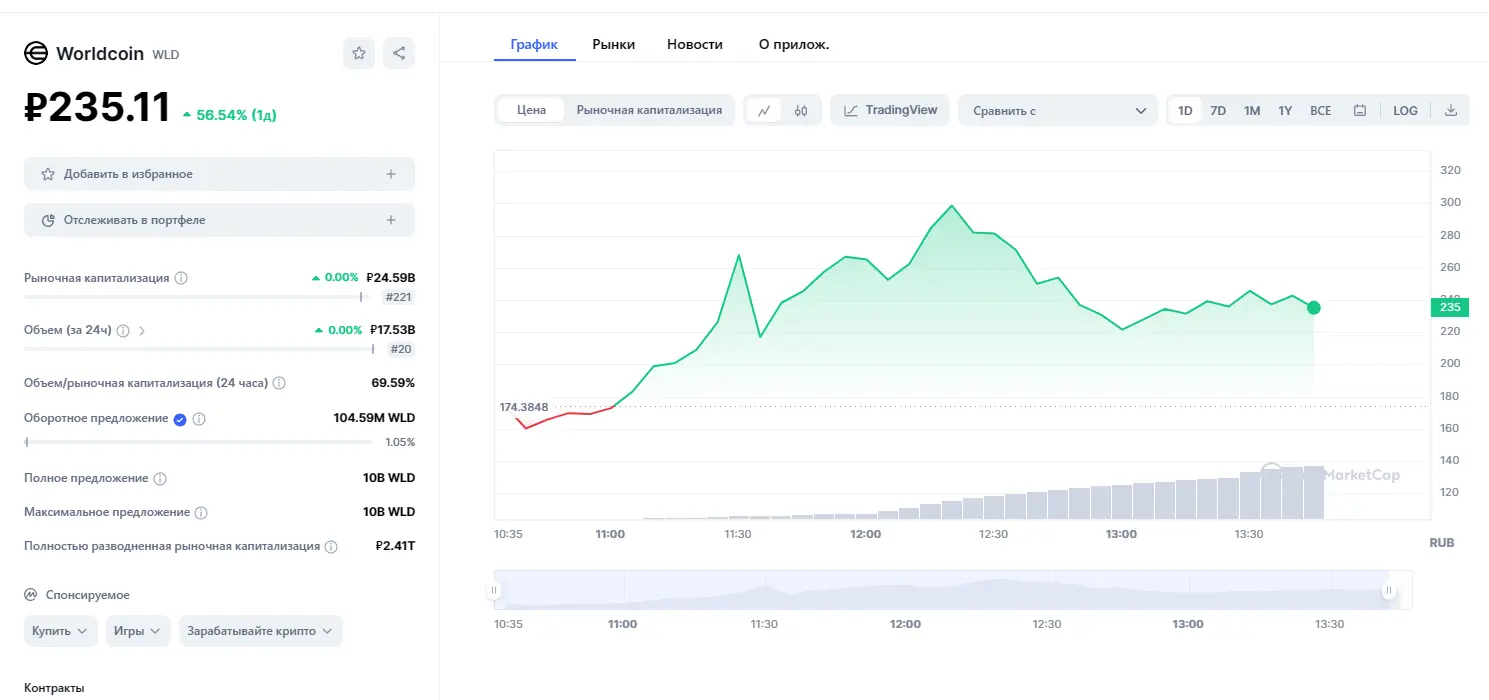Switch to the Новости tab
This screenshot has height=700, width=1489.
(695, 44)
